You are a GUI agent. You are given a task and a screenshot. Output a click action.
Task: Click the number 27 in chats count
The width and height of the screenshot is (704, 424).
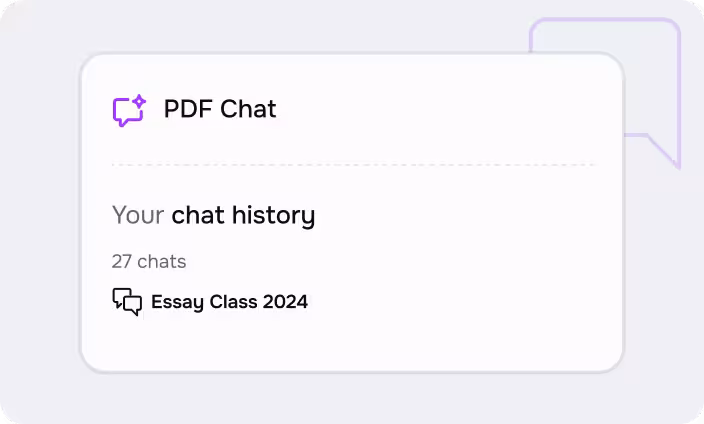122,262
